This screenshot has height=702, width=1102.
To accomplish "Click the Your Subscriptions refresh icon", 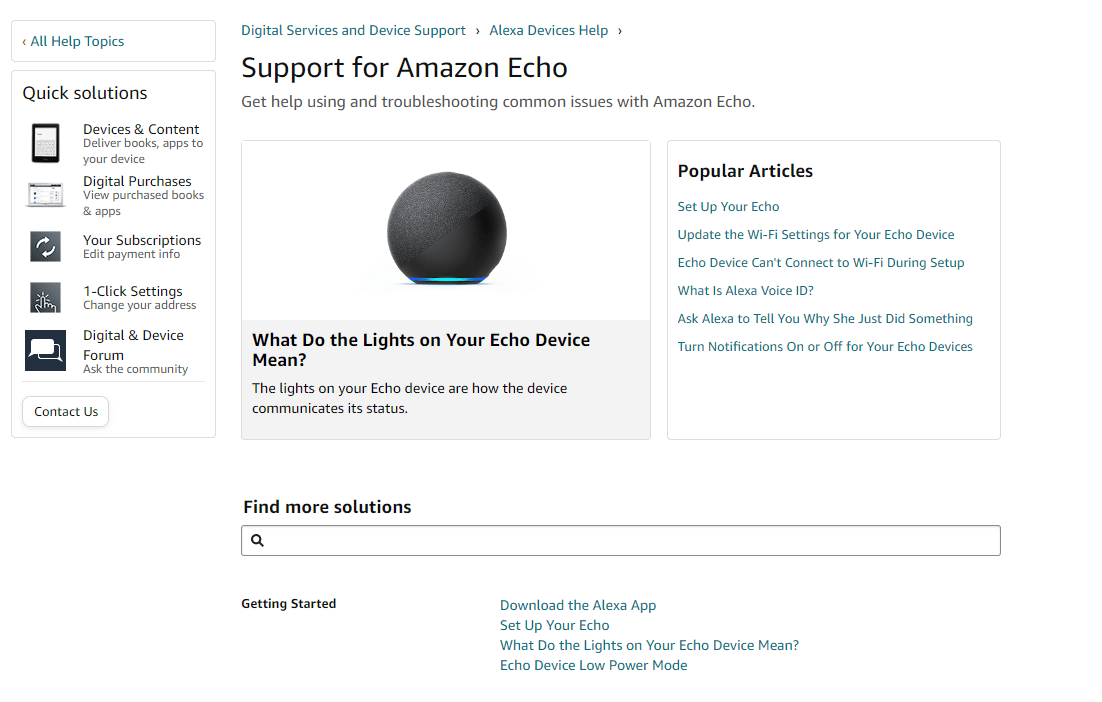I will (45, 246).
